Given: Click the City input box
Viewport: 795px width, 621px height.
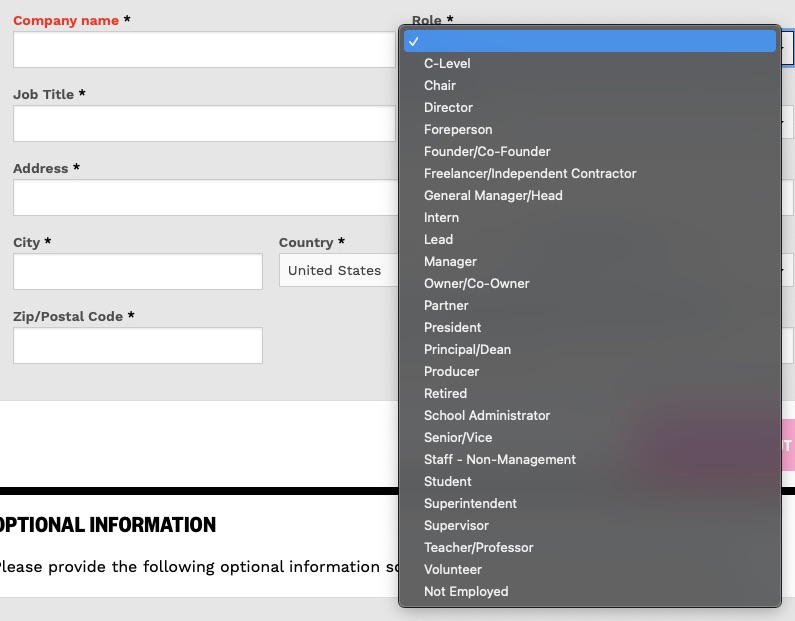Looking at the screenshot, I should (138, 271).
